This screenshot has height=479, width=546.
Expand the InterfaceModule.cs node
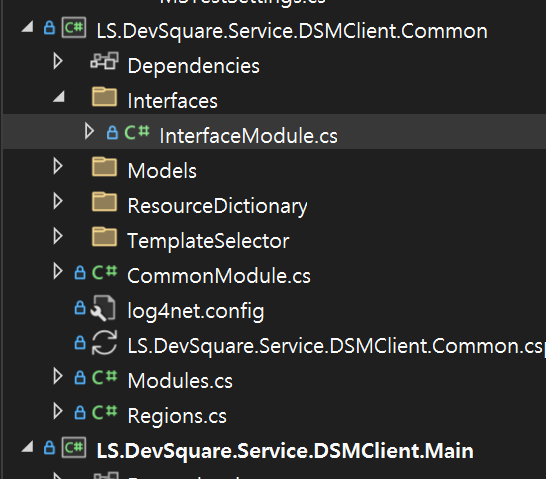pyautogui.click(x=89, y=132)
